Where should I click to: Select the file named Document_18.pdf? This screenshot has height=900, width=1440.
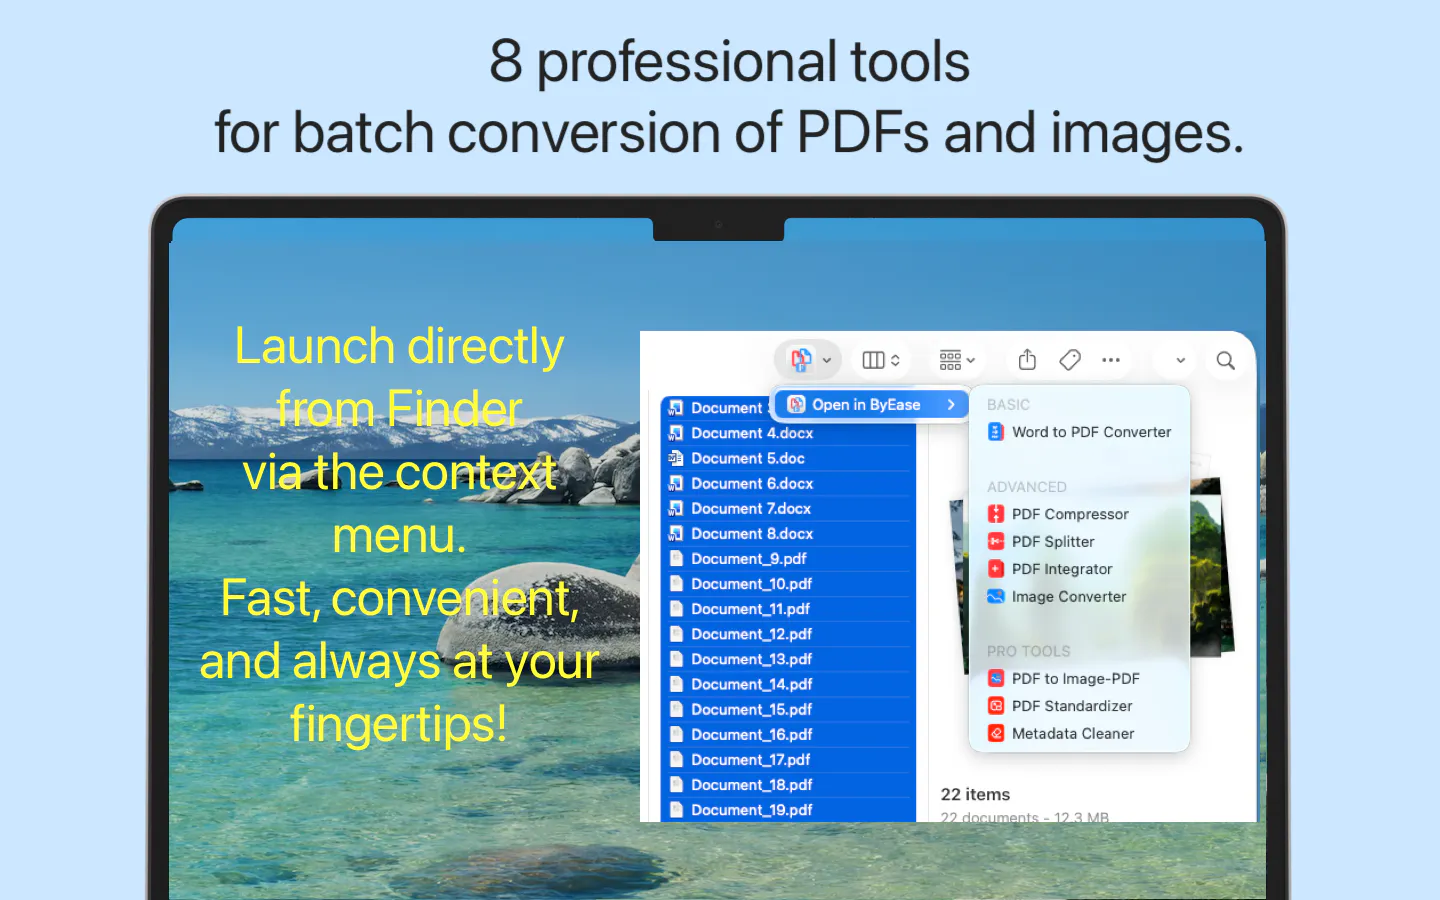click(x=788, y=785)
